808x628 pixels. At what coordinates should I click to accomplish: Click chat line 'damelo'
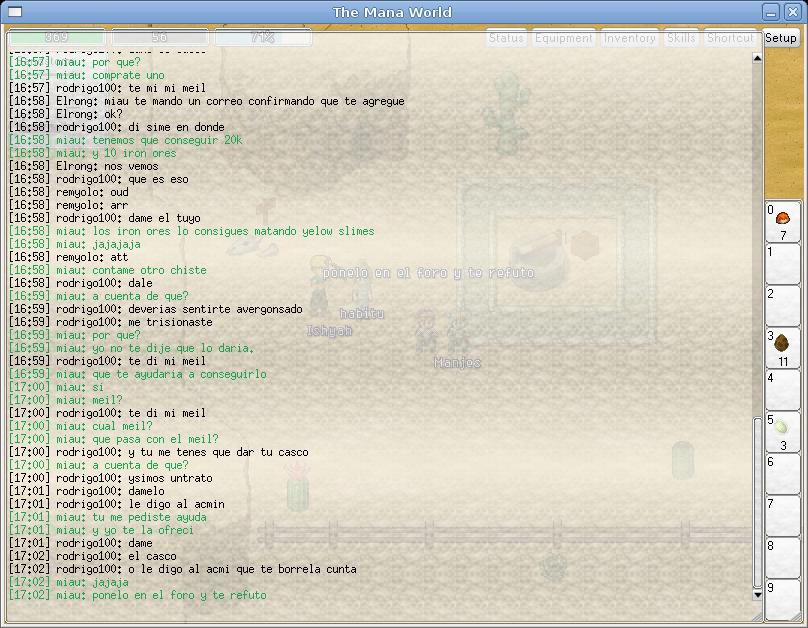tap(86, 491)
